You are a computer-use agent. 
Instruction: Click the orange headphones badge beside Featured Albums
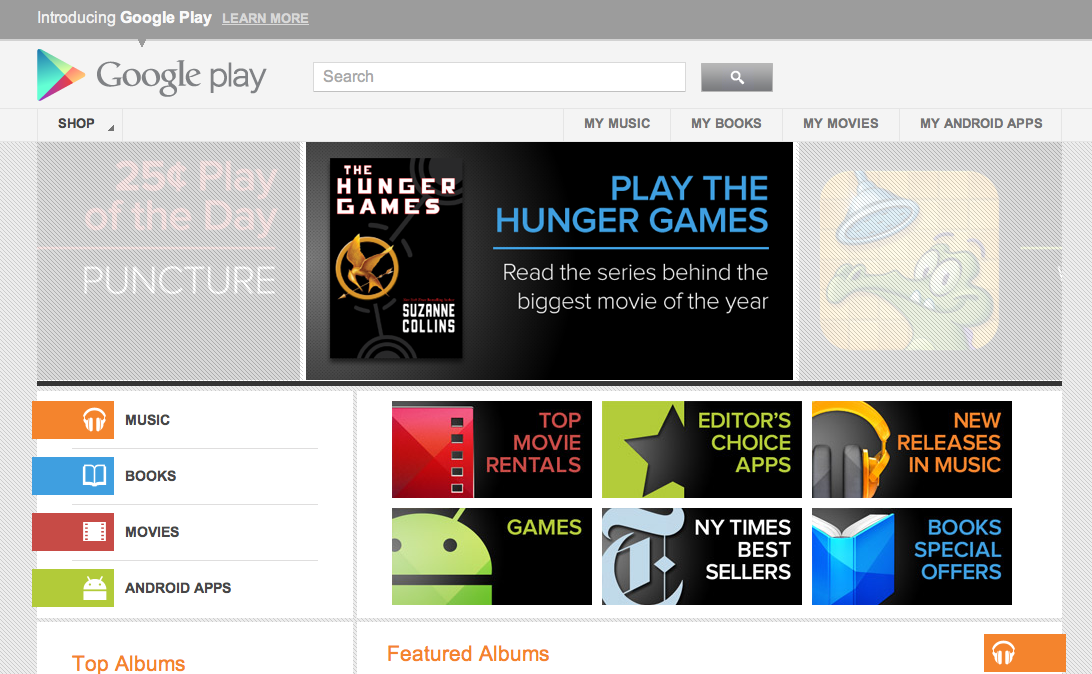coord(1024,653)
